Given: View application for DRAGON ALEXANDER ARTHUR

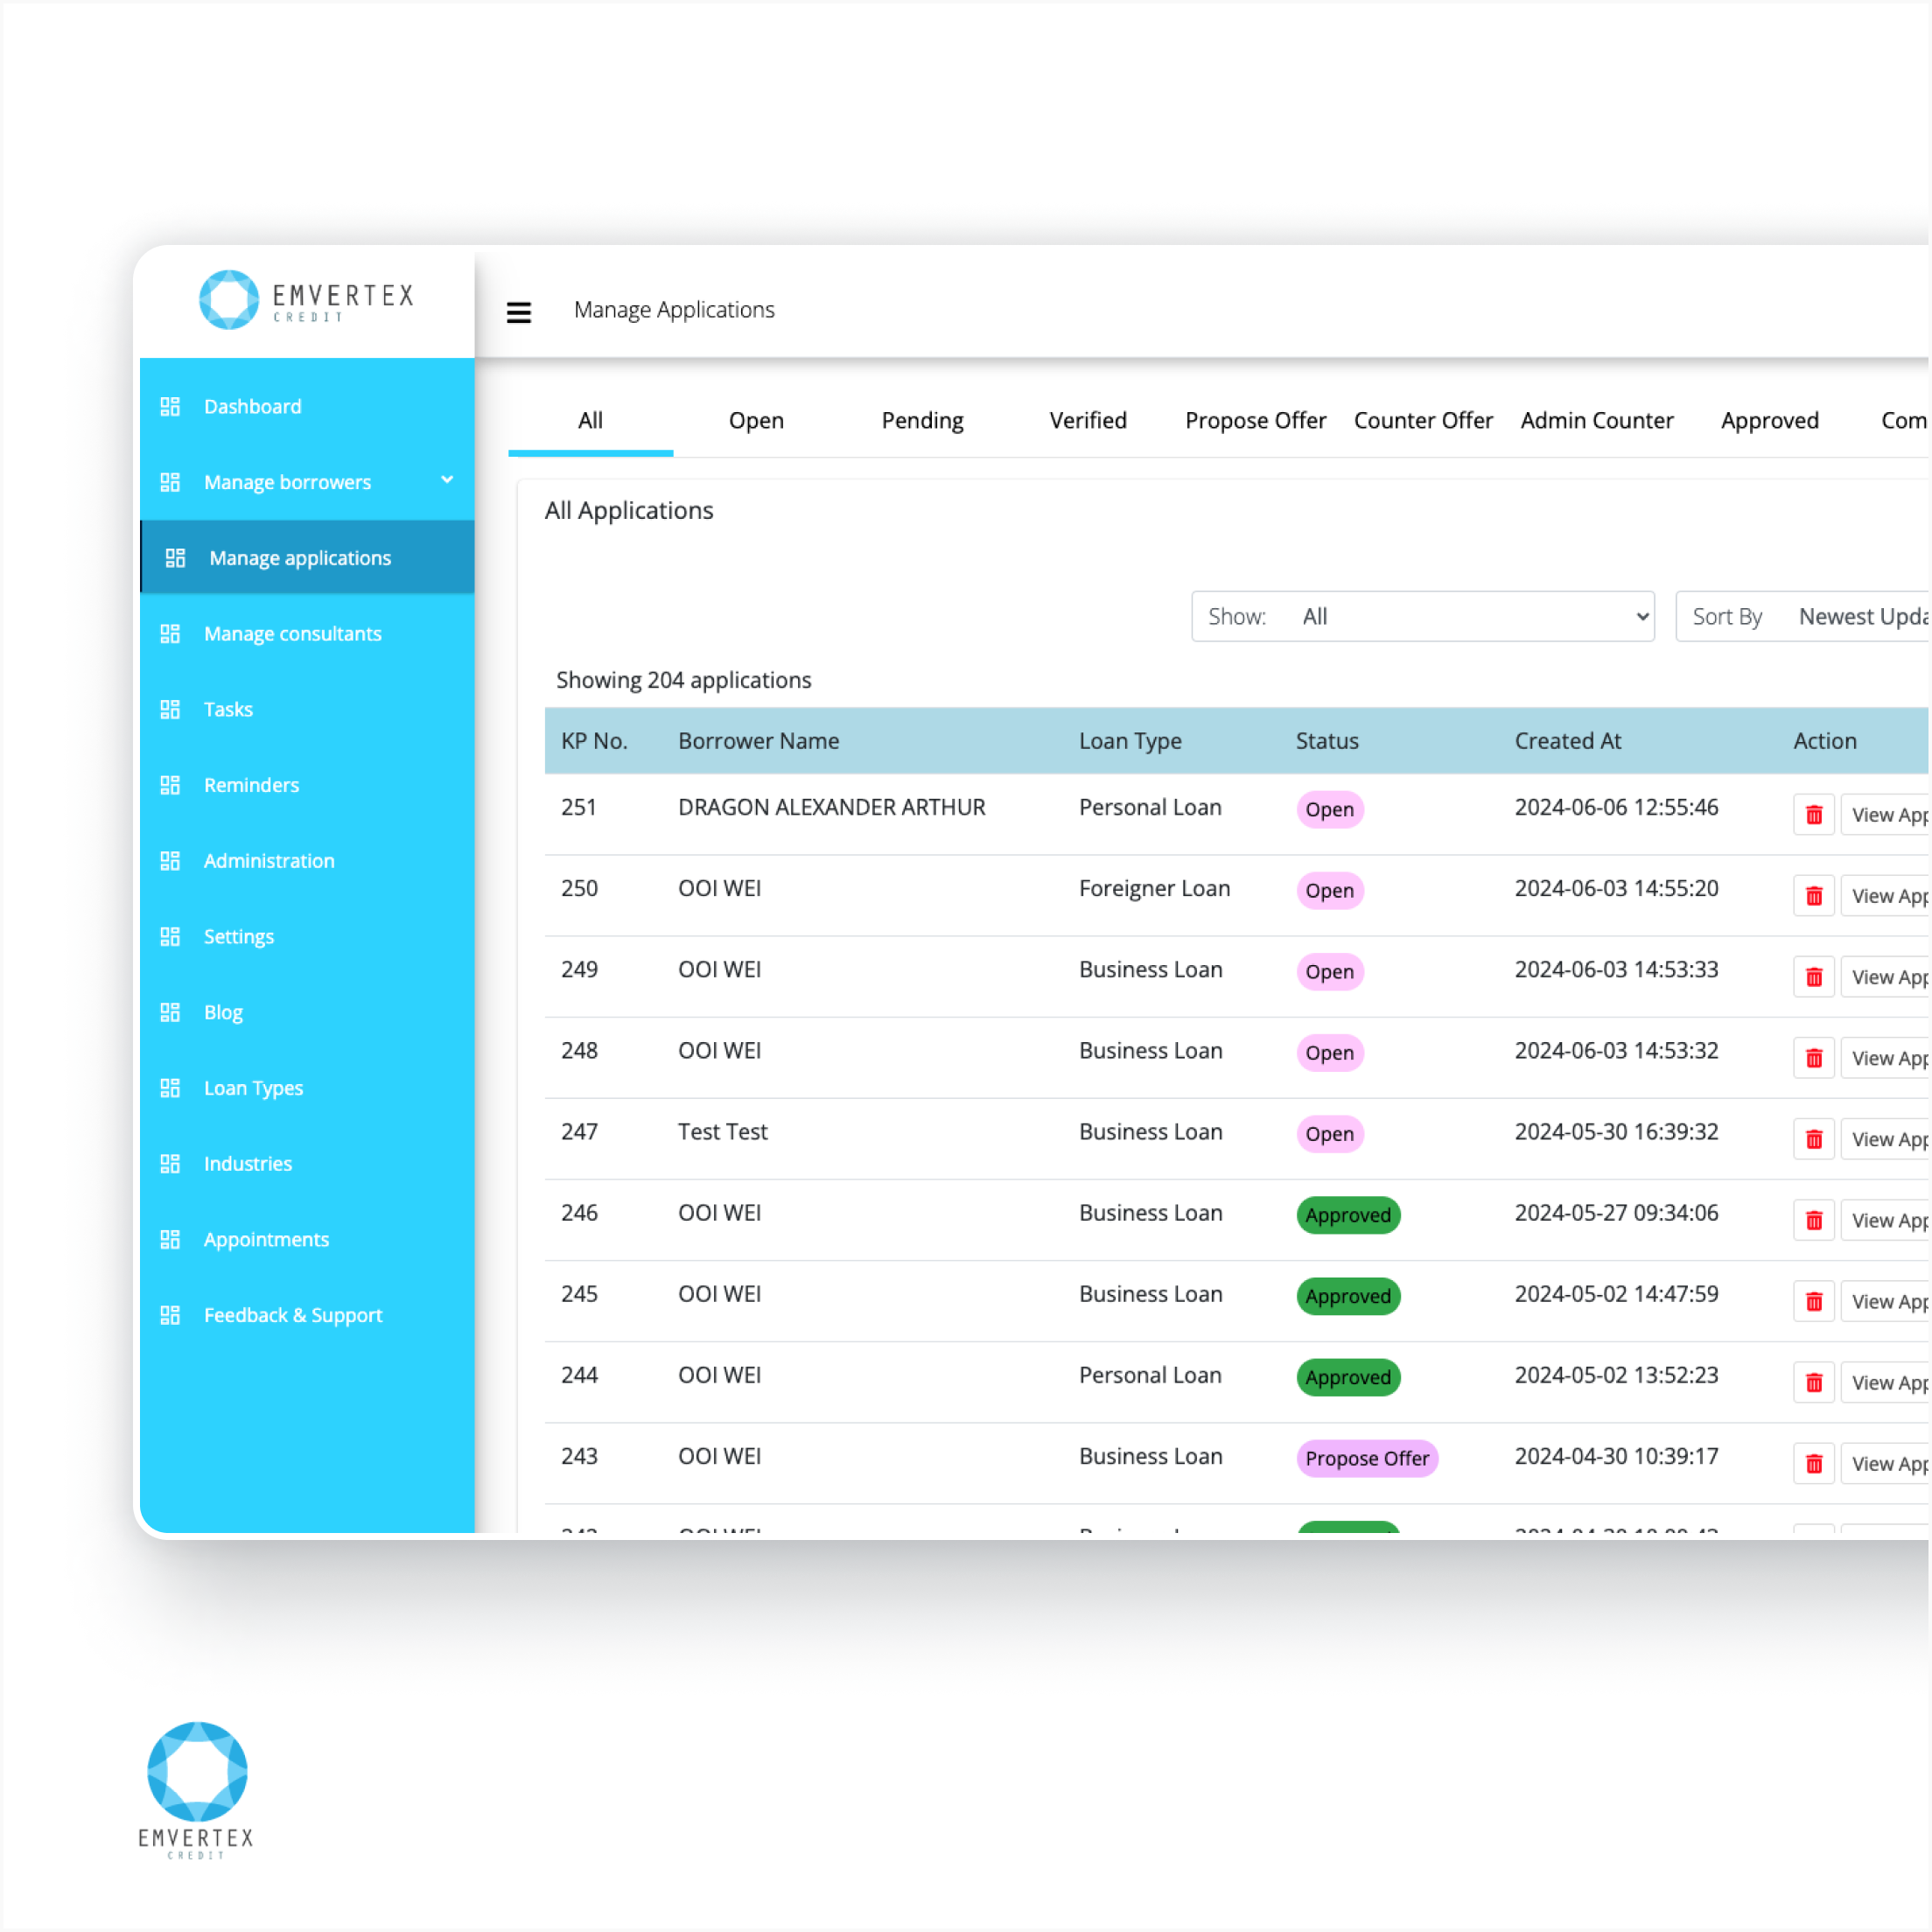Looking at the screenshot, I should (x=1885, y=815).
